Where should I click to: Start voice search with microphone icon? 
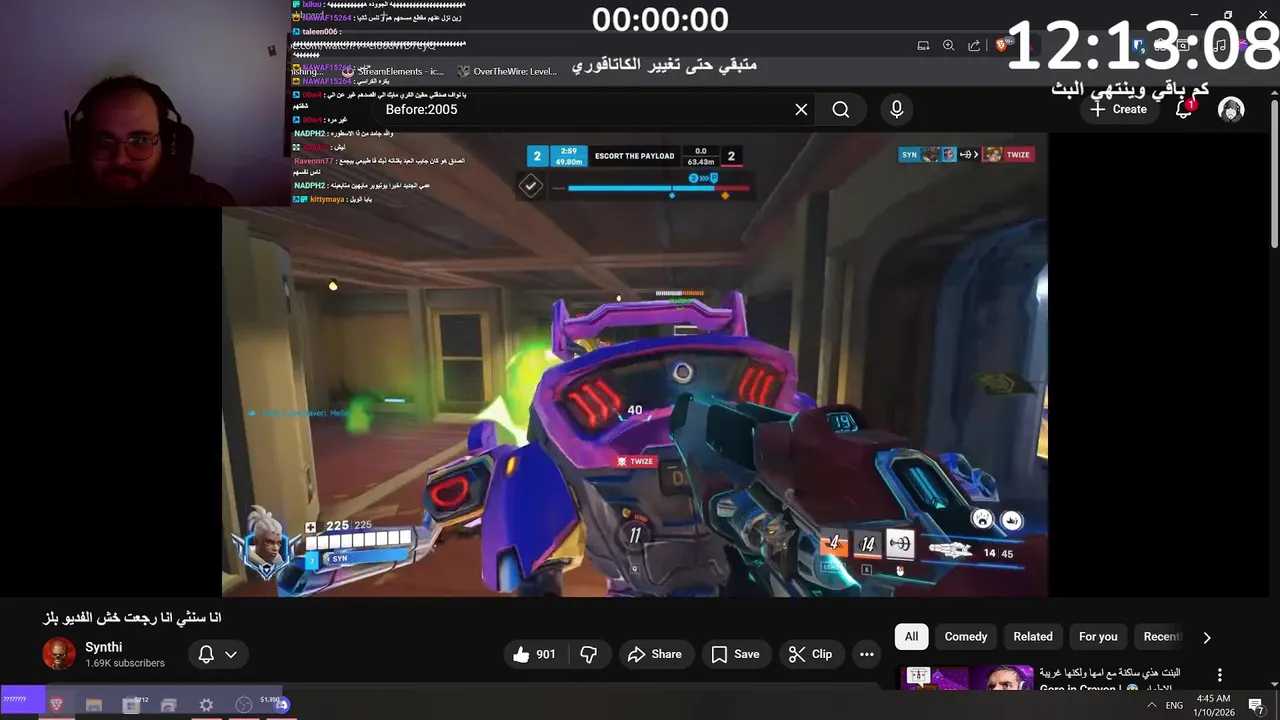897,110
